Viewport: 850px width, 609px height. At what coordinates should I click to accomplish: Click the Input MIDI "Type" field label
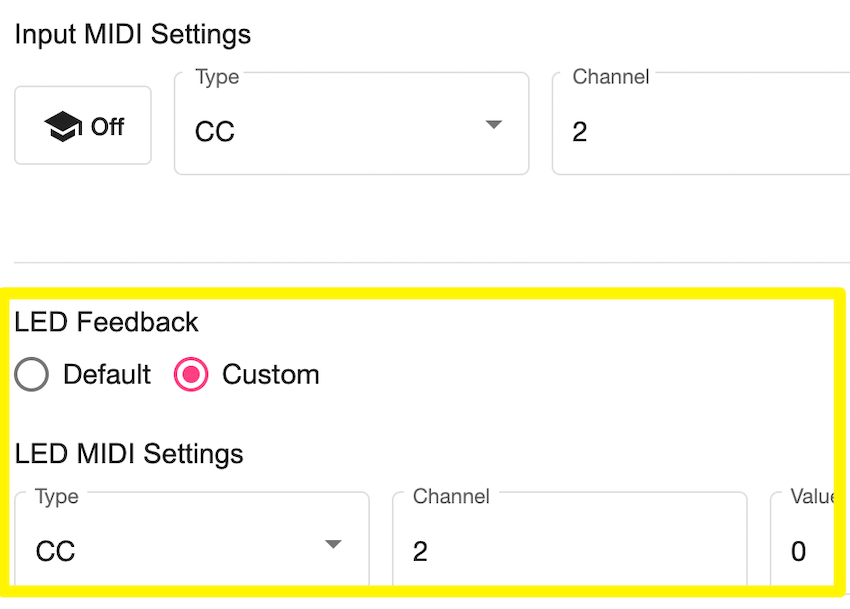point(217,77)
